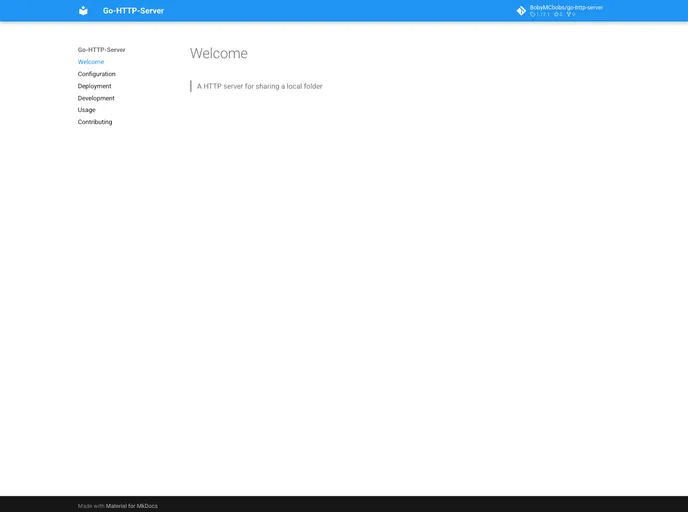Screen dimensions: 688x512
Task: Click the MkDocs book logo icon
Action: pyautogui.click(x=83, y=11)
